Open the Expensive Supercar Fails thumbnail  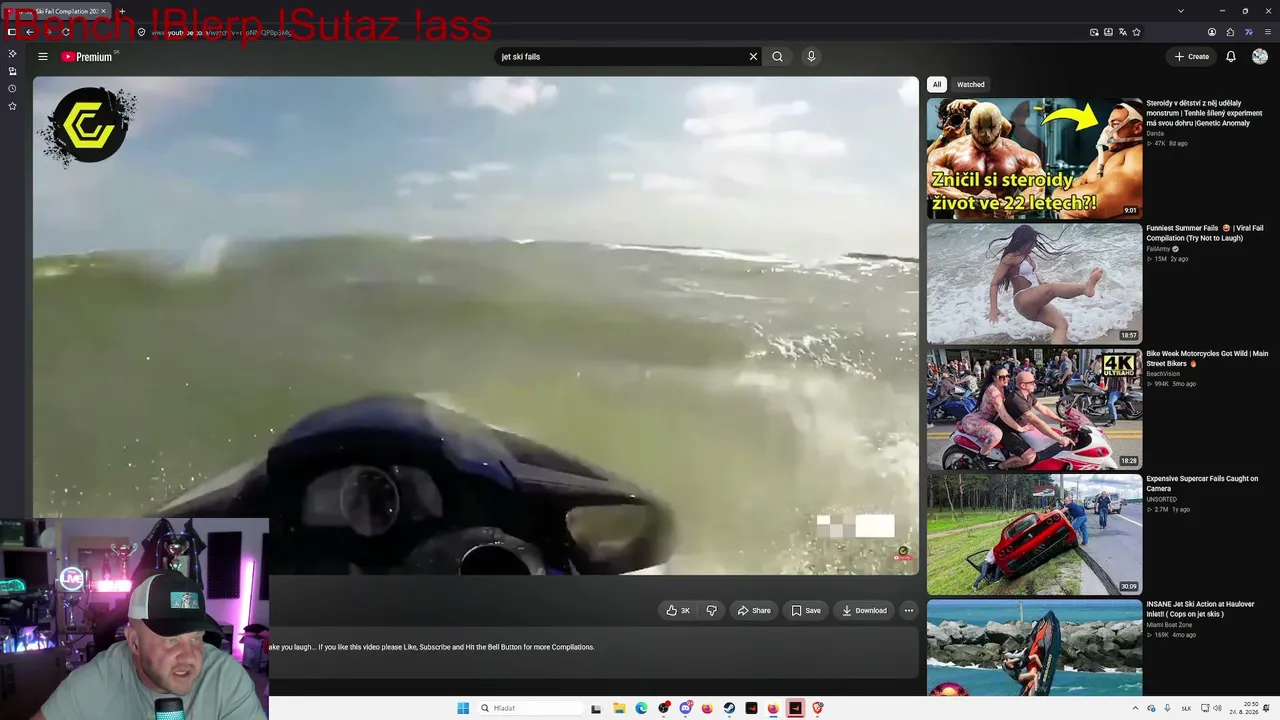click(1034, 534)
